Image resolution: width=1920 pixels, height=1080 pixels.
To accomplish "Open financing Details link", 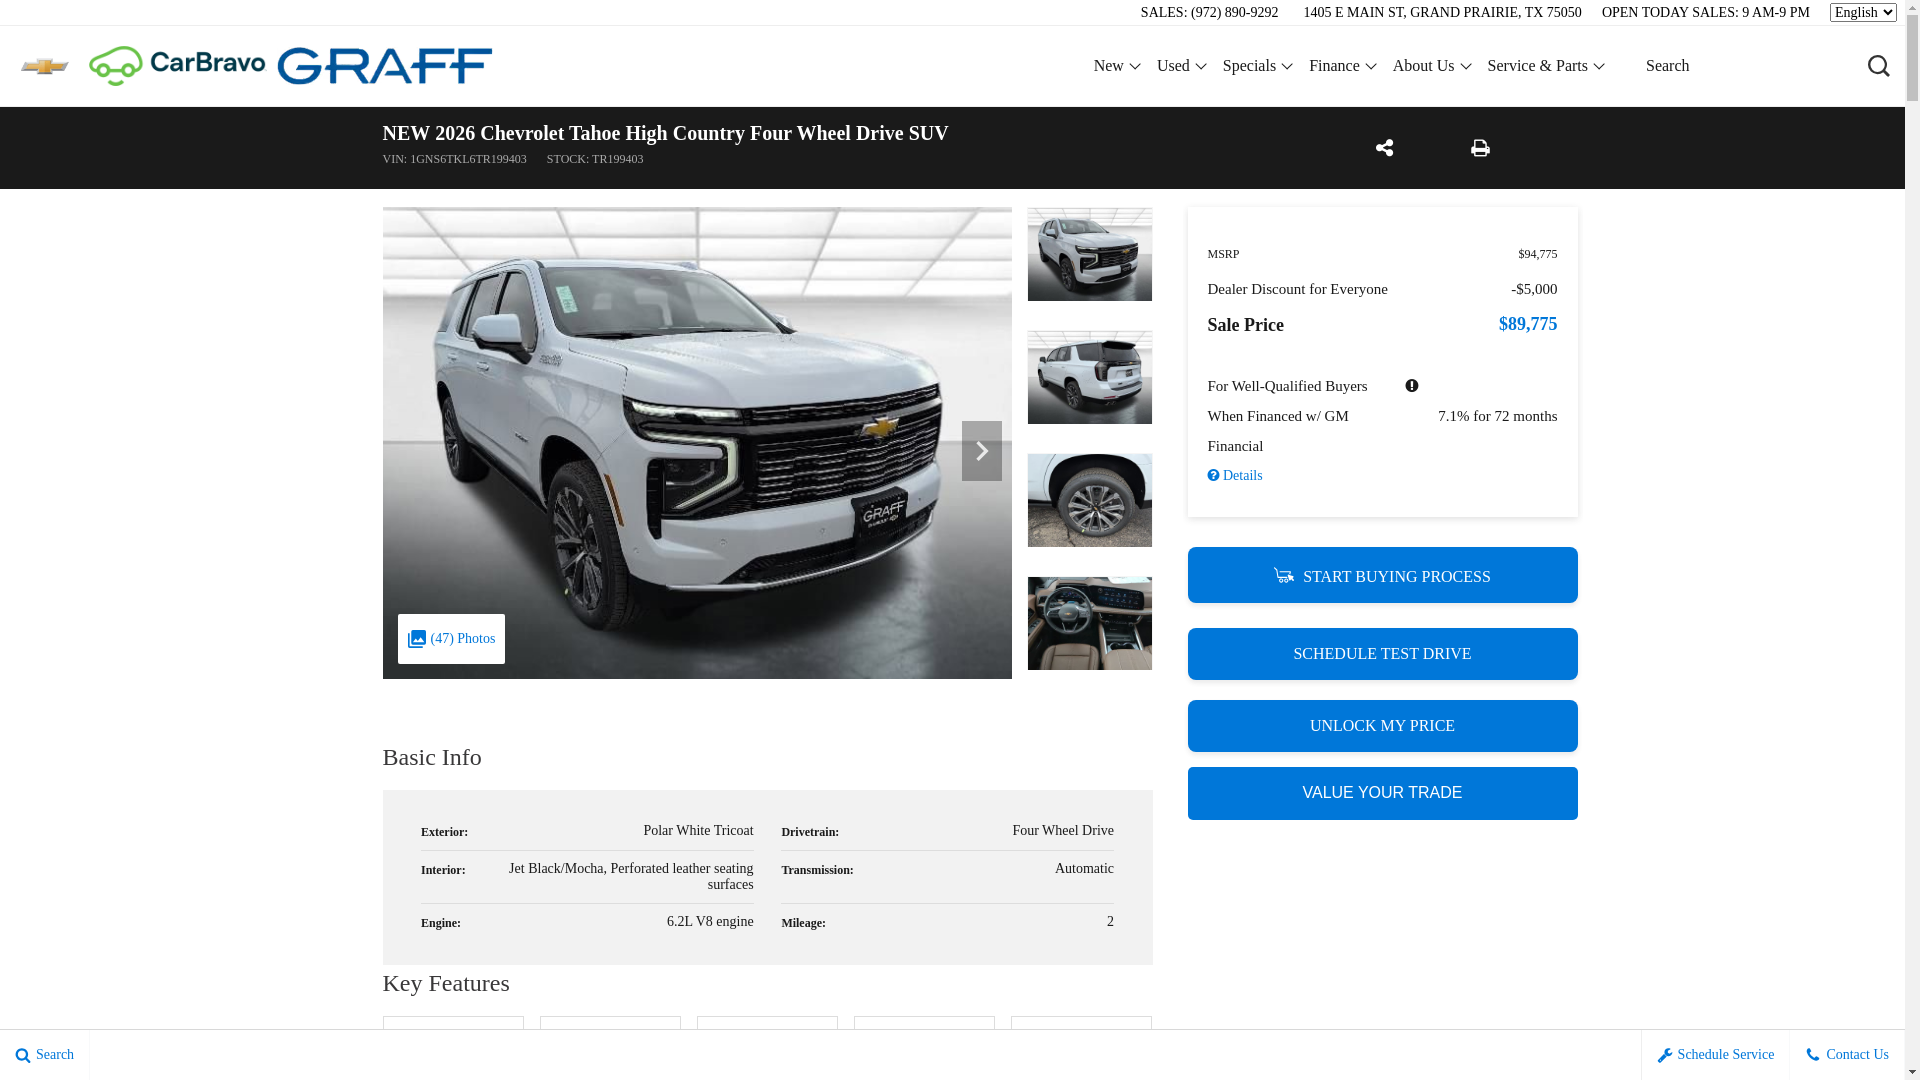I will pyautogui.click(x=1235, y=476).
